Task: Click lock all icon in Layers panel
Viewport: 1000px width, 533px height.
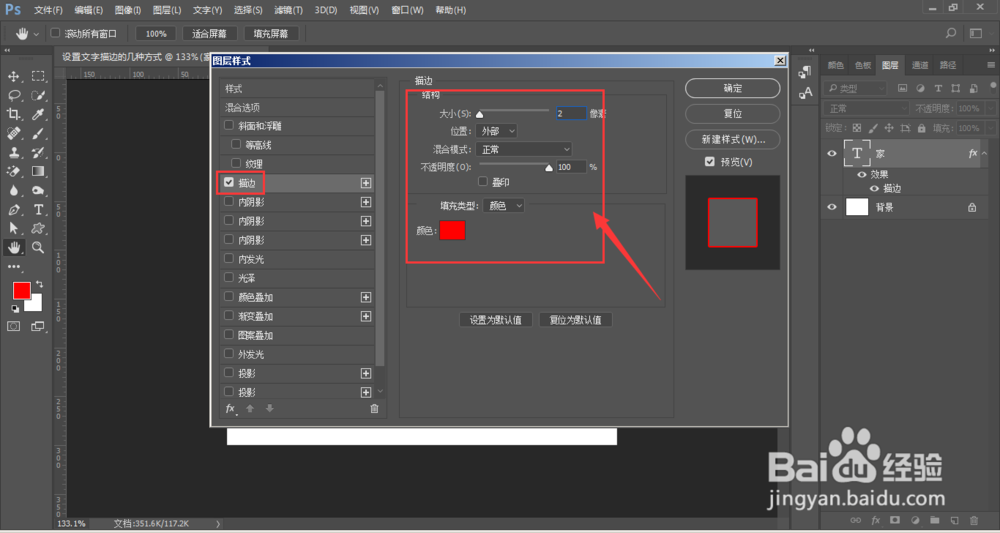Action: 922,128
